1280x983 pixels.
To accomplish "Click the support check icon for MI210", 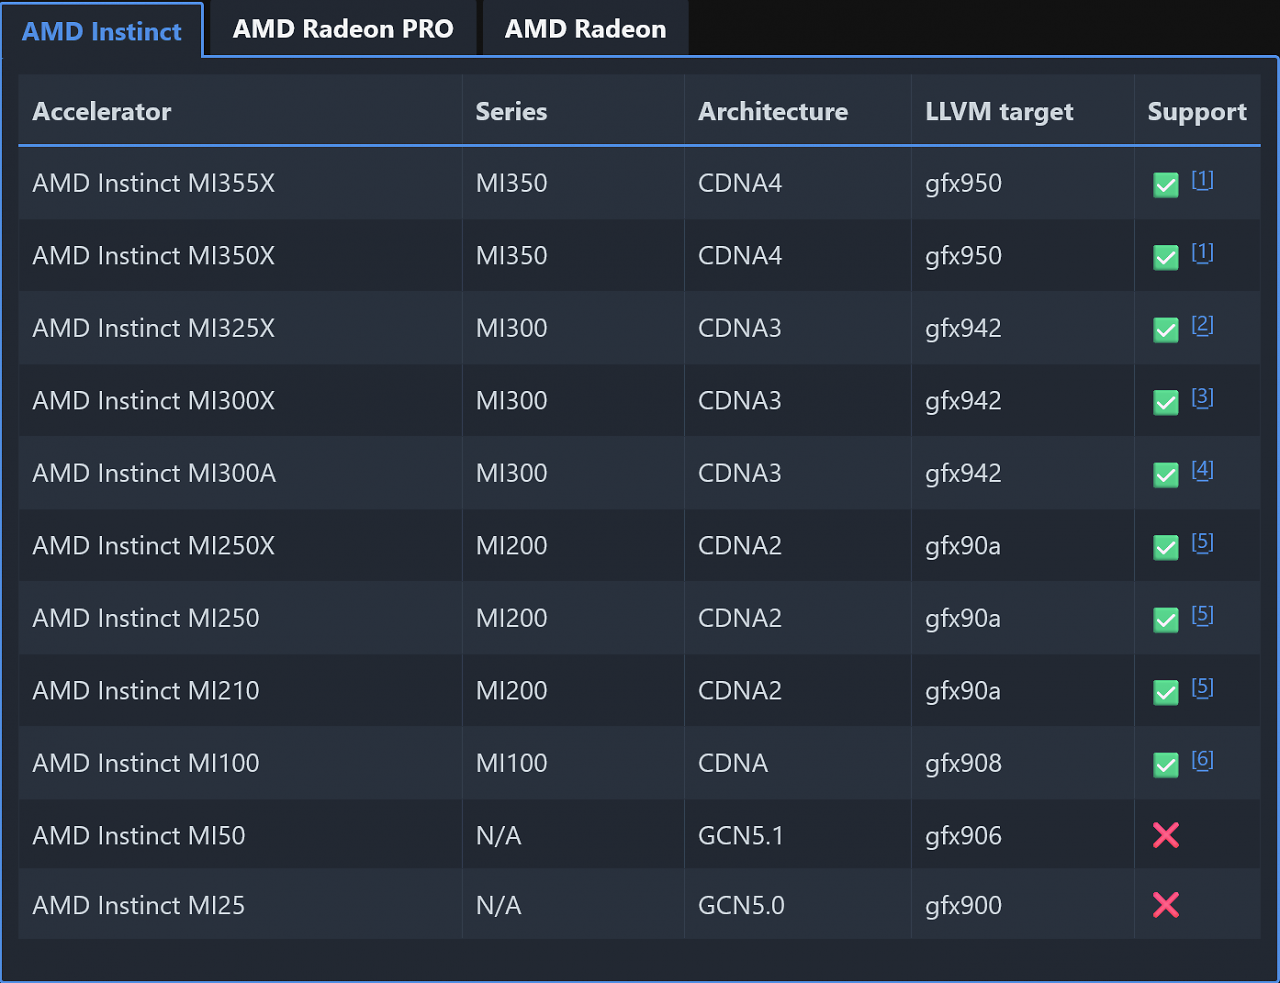I will (x=1165, y=692).
